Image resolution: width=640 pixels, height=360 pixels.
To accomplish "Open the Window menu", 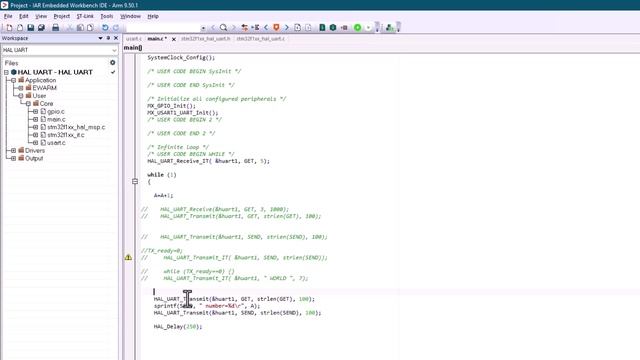I will pyautogui.click(x=130, y=16).
